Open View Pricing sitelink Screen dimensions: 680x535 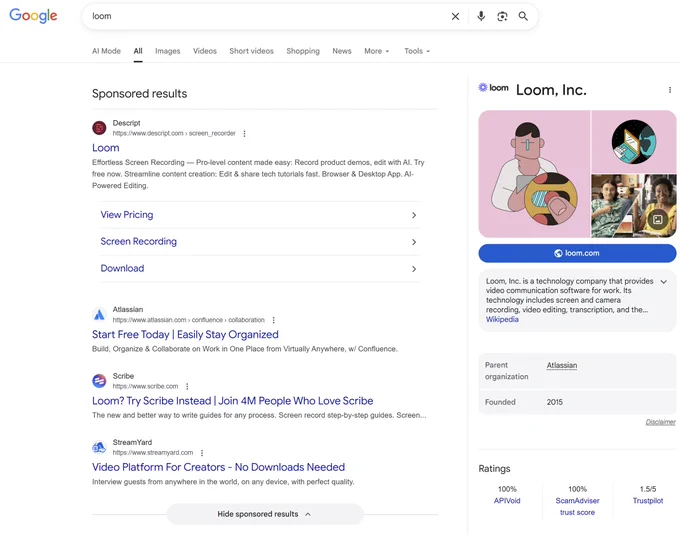pos(127,215)
